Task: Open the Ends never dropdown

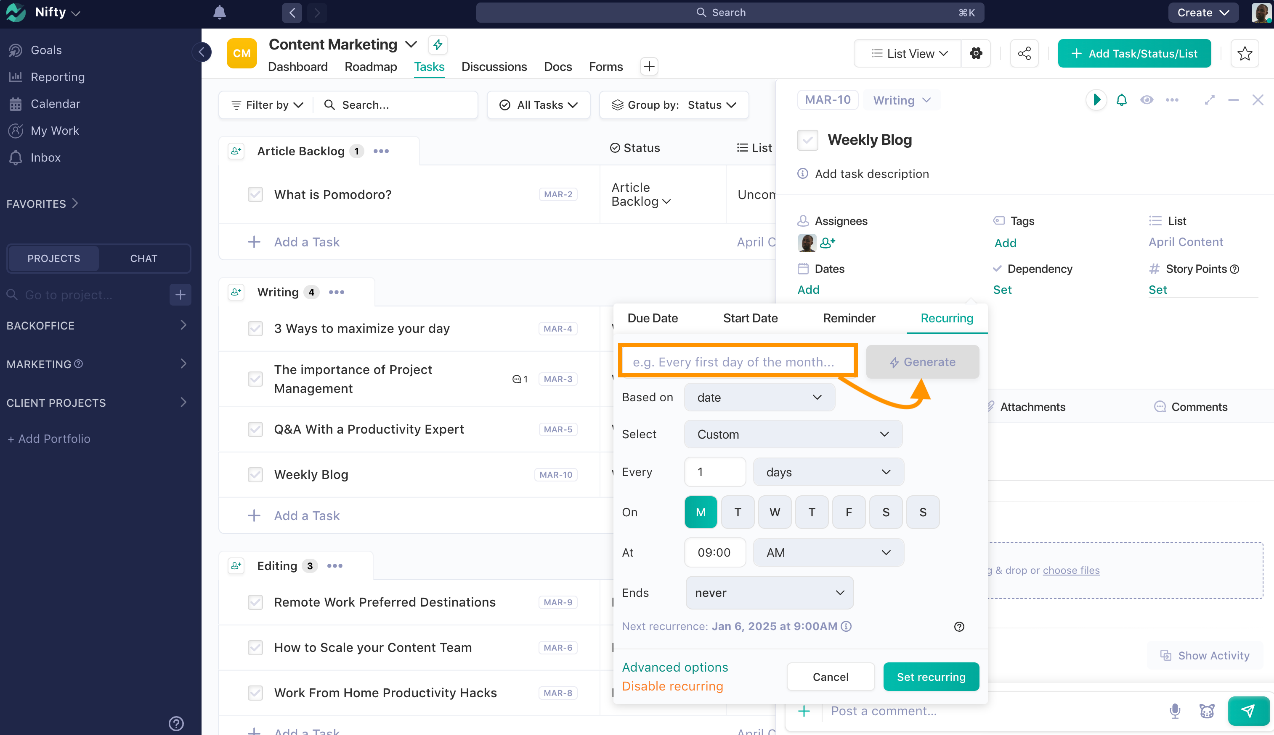Action: click(770, 592)
